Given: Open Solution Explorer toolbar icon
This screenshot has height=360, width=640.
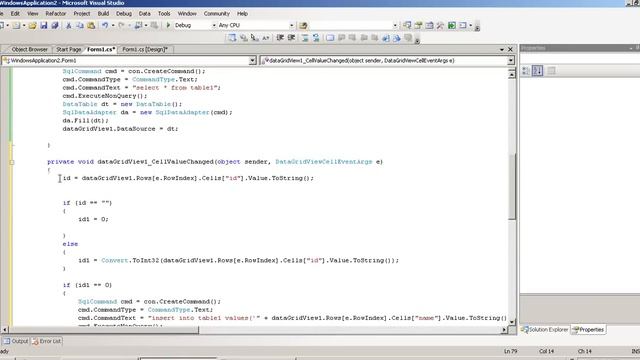Looking at the screenshot, I should 407,25.
